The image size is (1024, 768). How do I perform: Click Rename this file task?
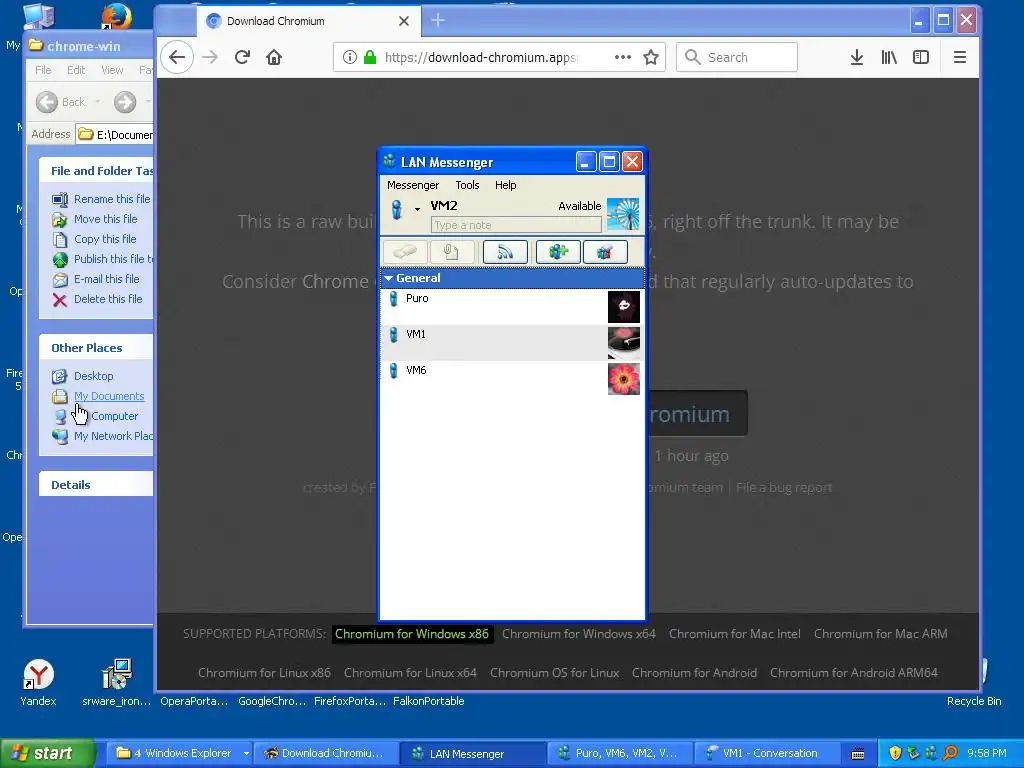point(112,199)
